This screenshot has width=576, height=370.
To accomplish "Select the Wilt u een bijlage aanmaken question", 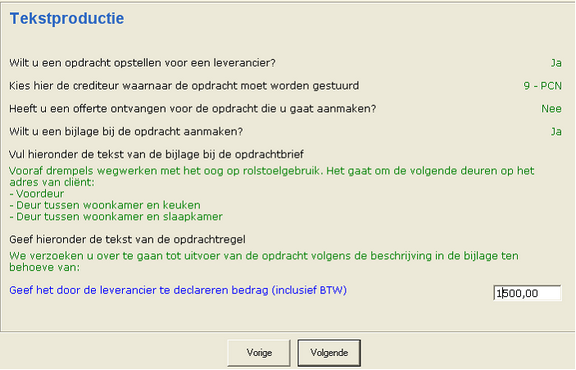I will click(x=126, y=131).
